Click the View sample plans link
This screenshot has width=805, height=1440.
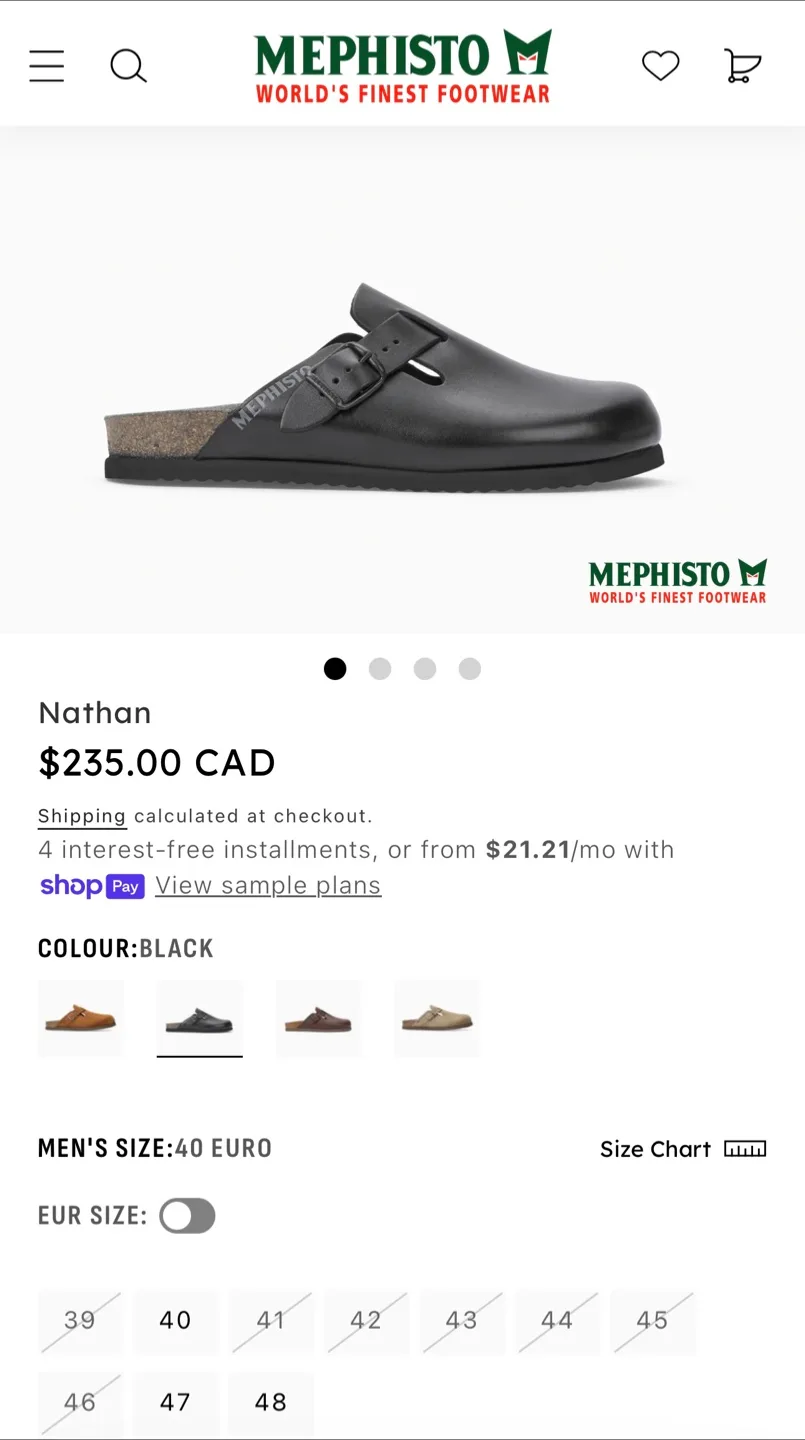click(268, 885)
